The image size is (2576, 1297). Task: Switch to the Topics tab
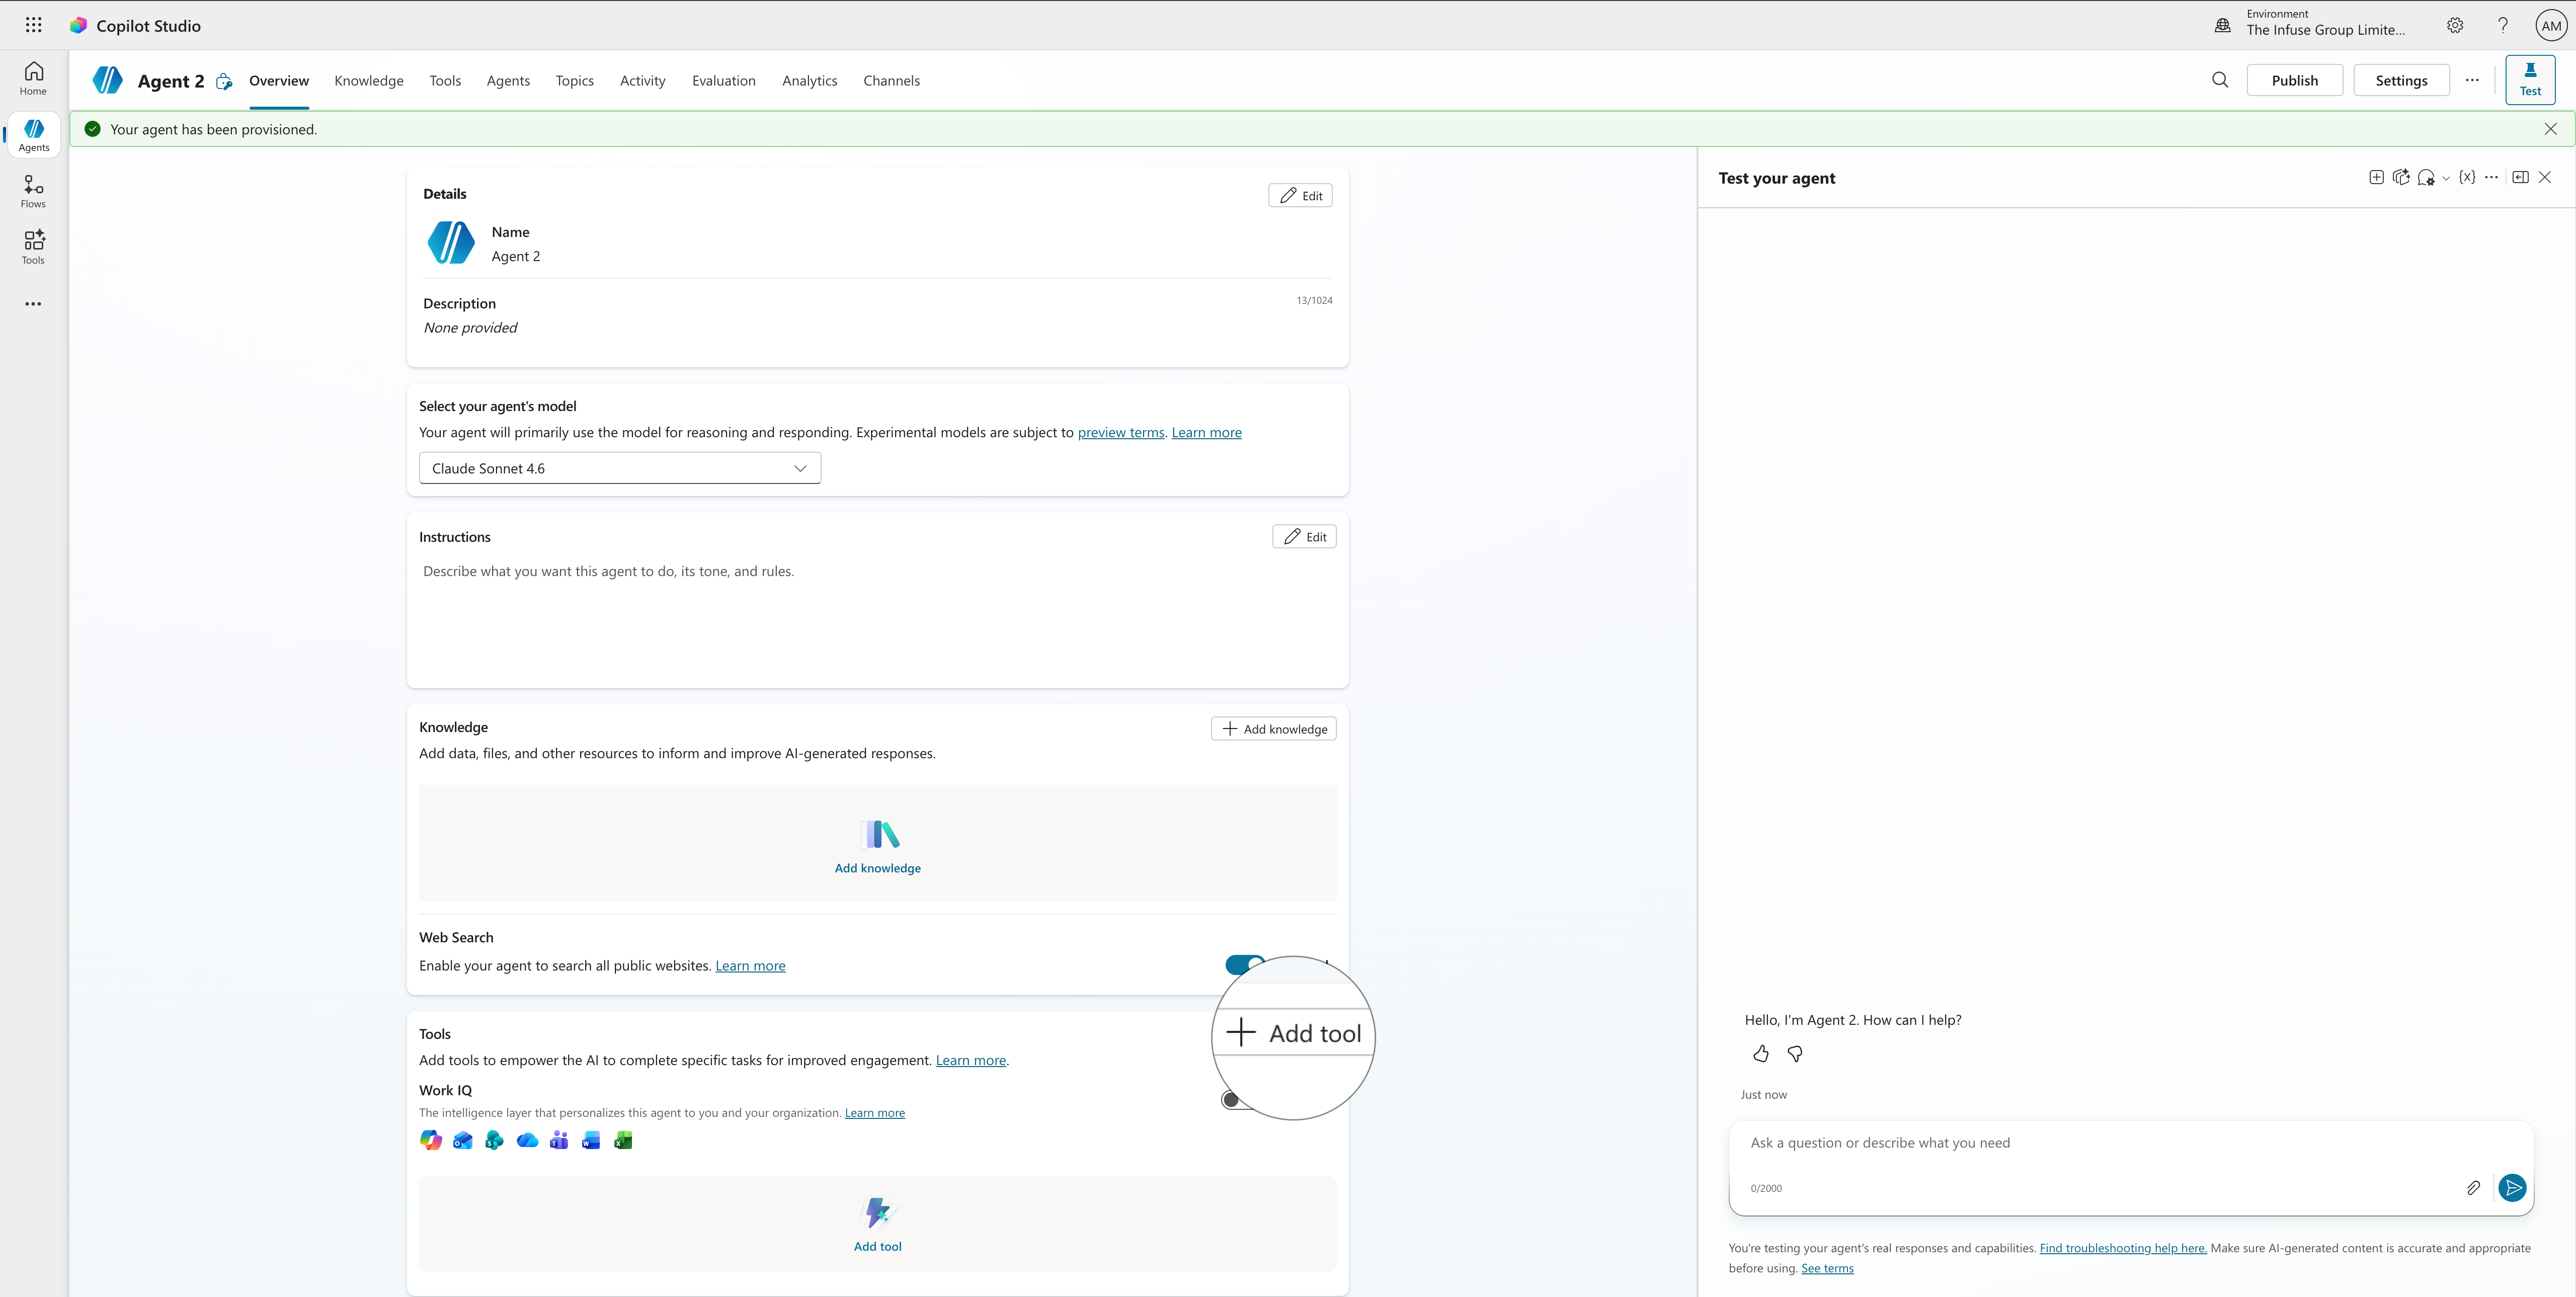click(x=575, y=81)
